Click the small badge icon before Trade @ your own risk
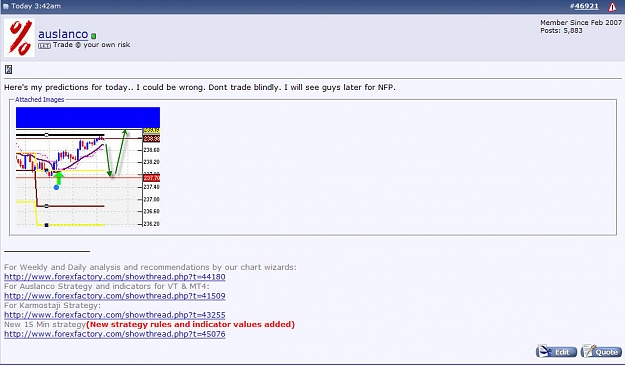 click(44, 46)
